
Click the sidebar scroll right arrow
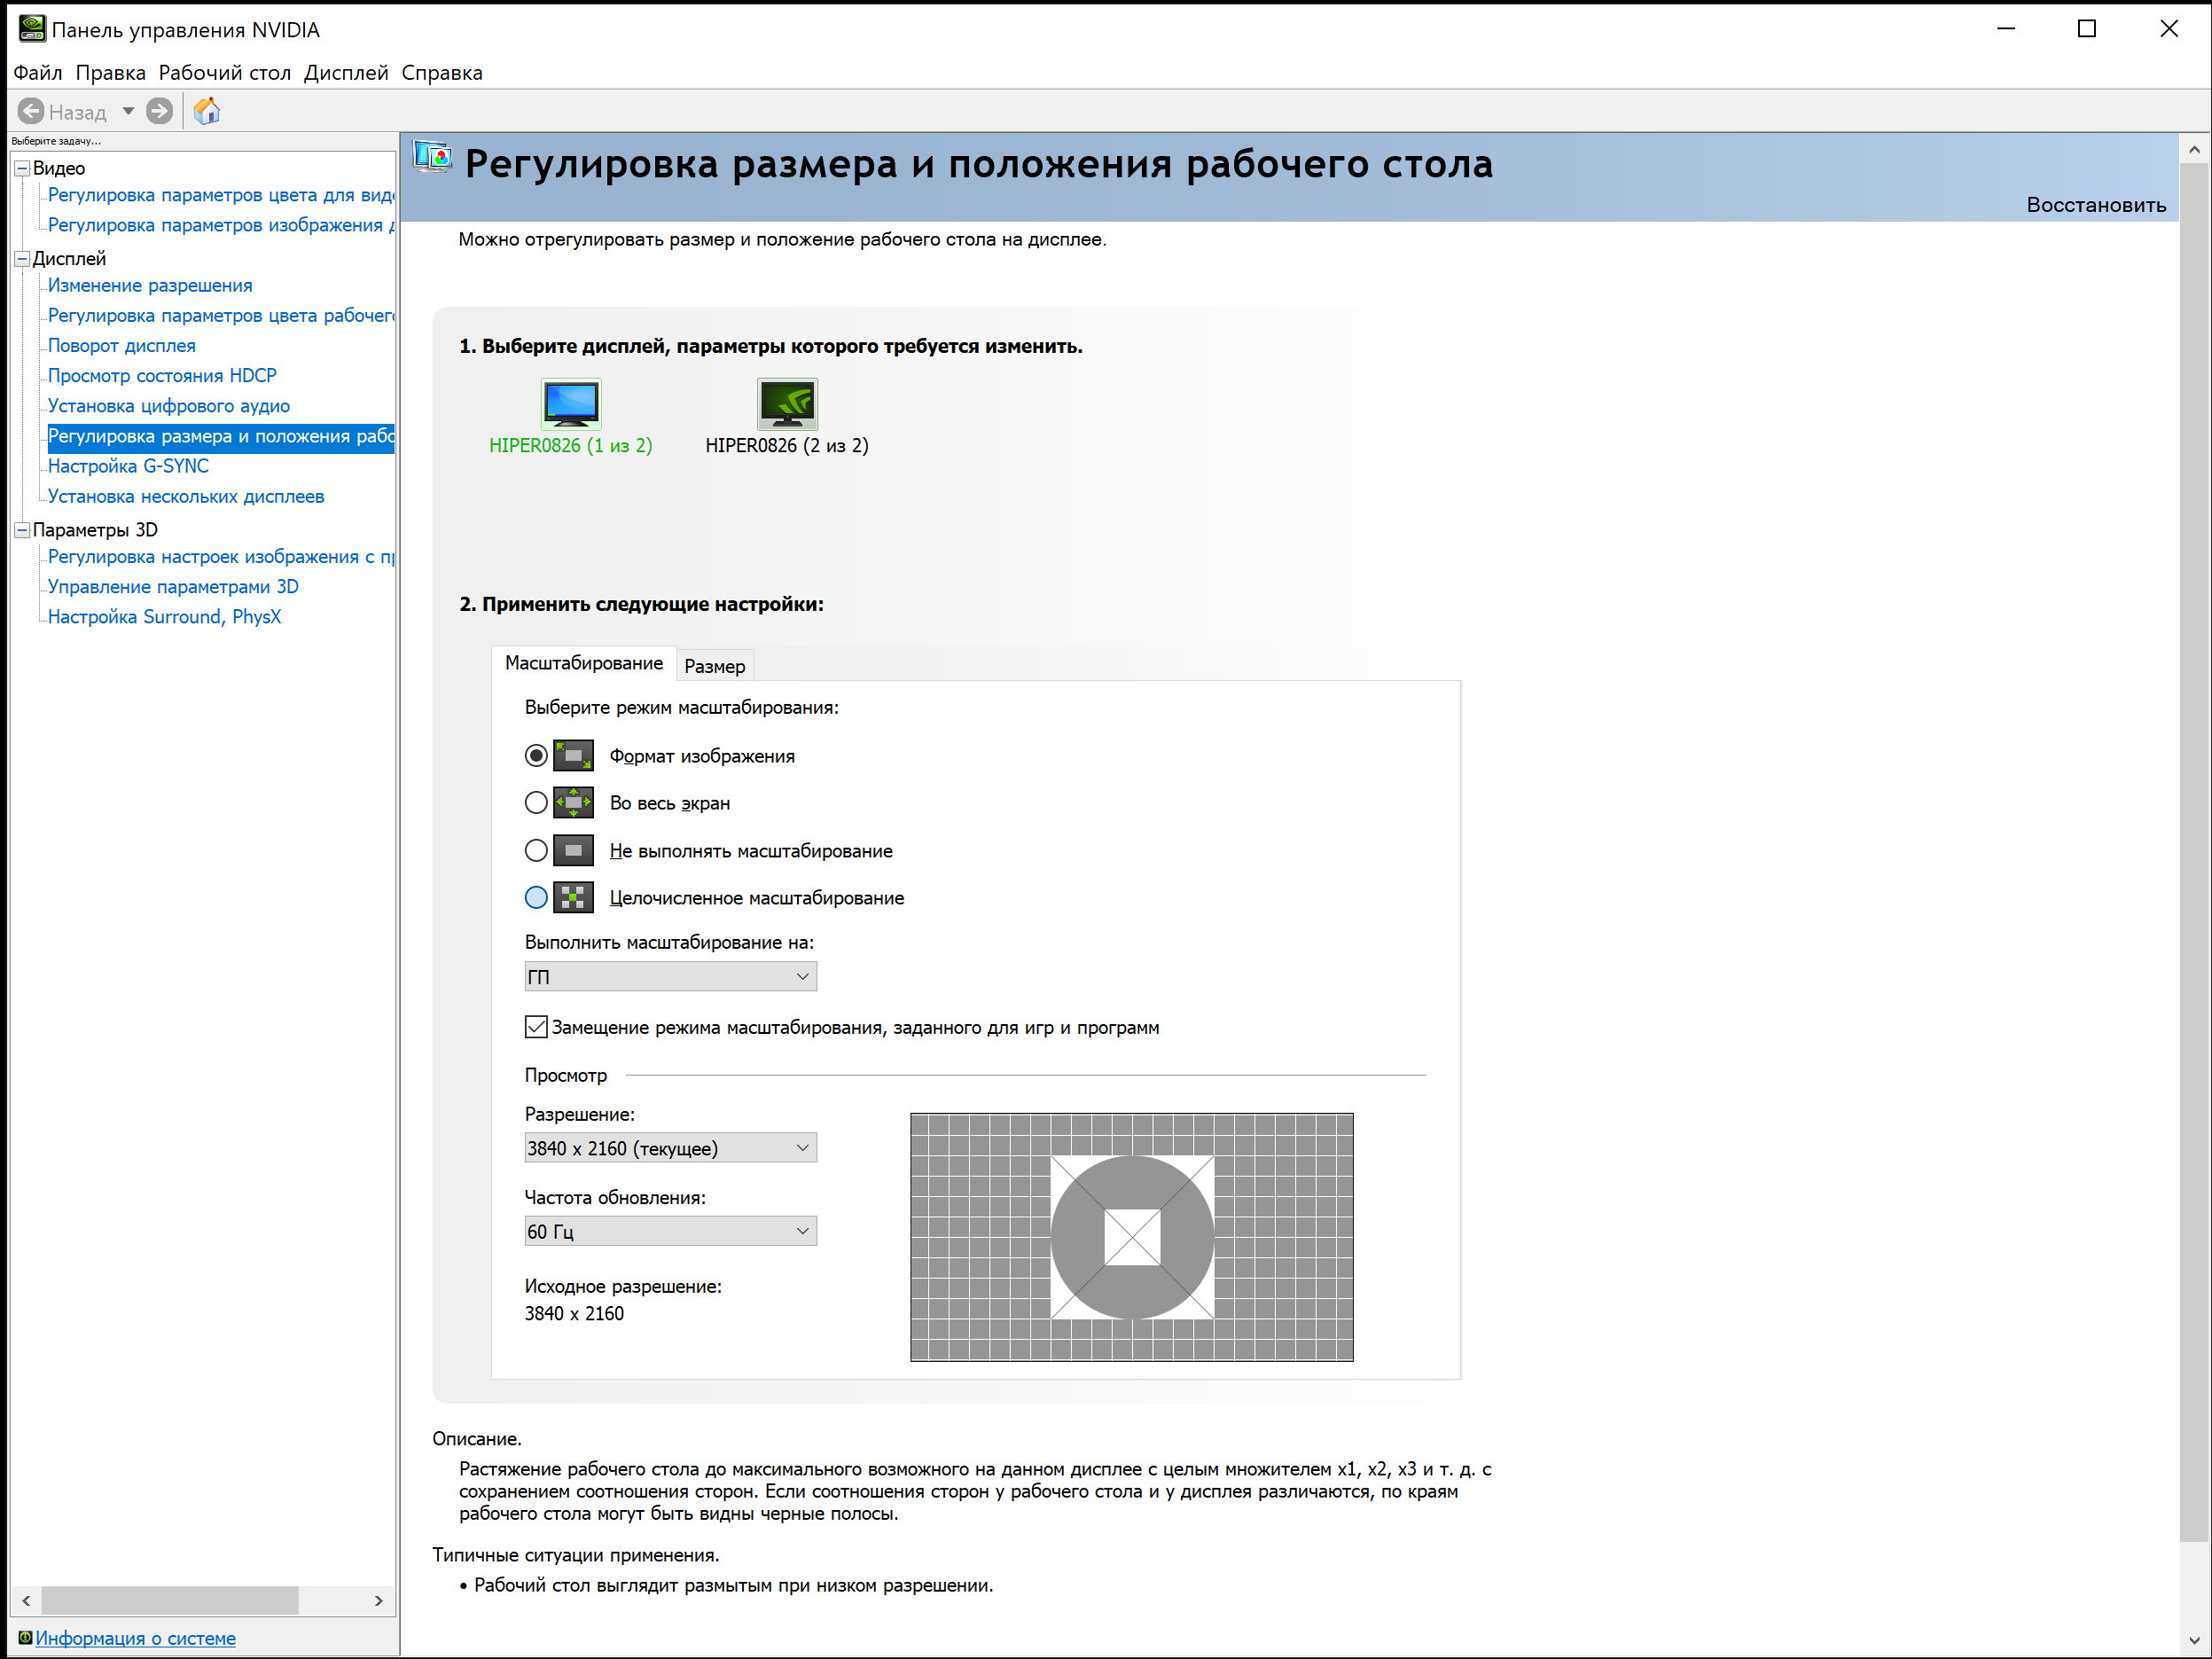[378, 1600]
